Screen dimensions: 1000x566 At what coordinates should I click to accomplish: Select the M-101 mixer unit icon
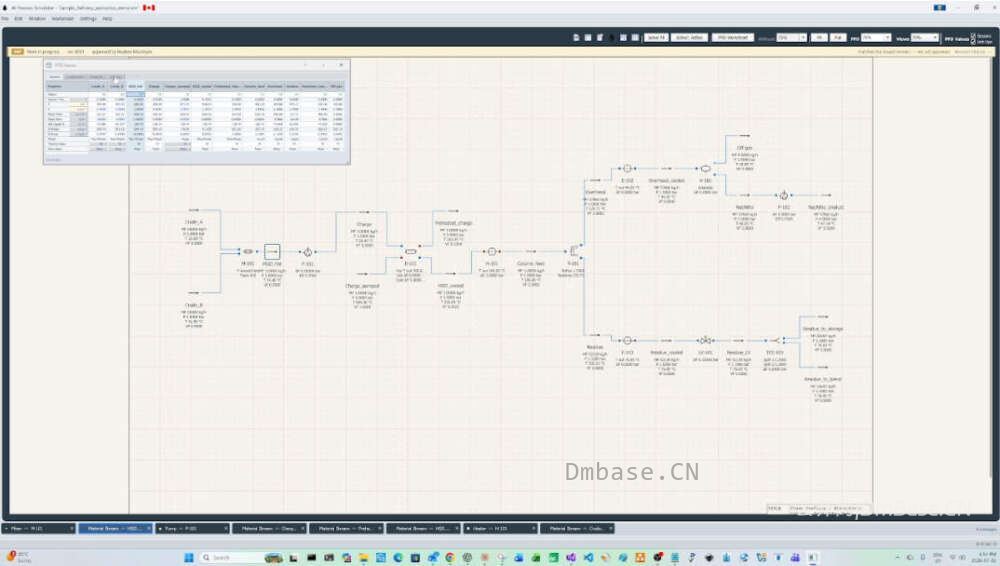tap(248, 251)
